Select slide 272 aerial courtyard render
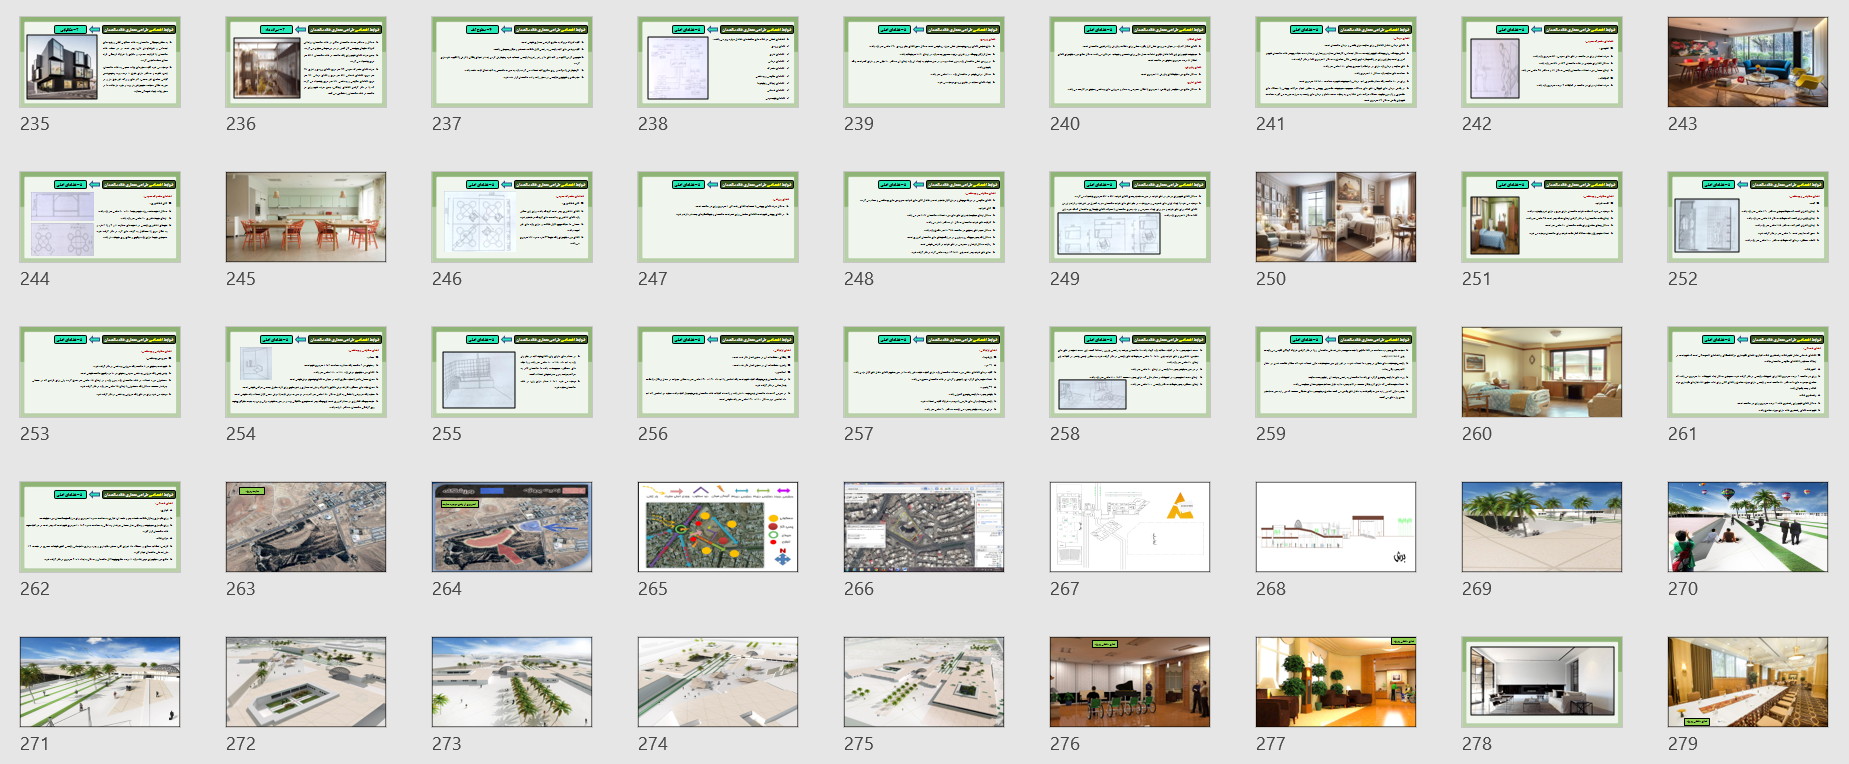Viewport: 1849px width, 764px height. [x=306, y=682]
